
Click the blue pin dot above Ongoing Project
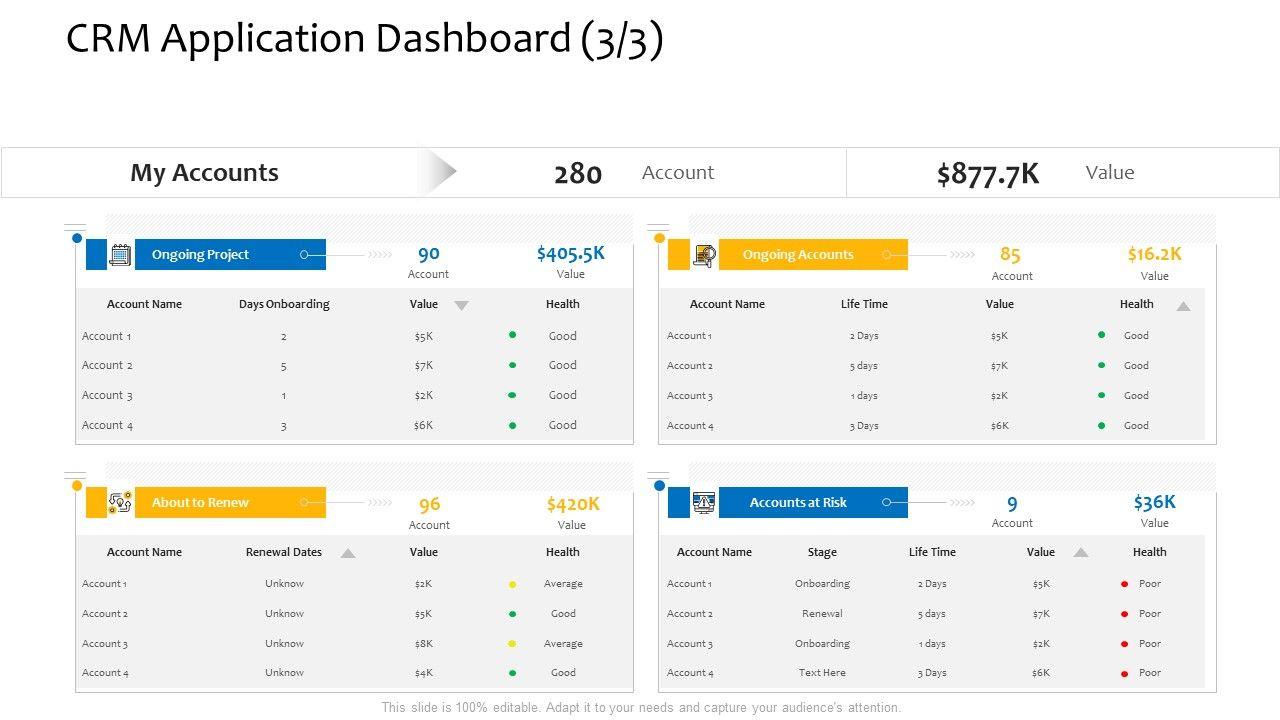[x=77, y=238]
